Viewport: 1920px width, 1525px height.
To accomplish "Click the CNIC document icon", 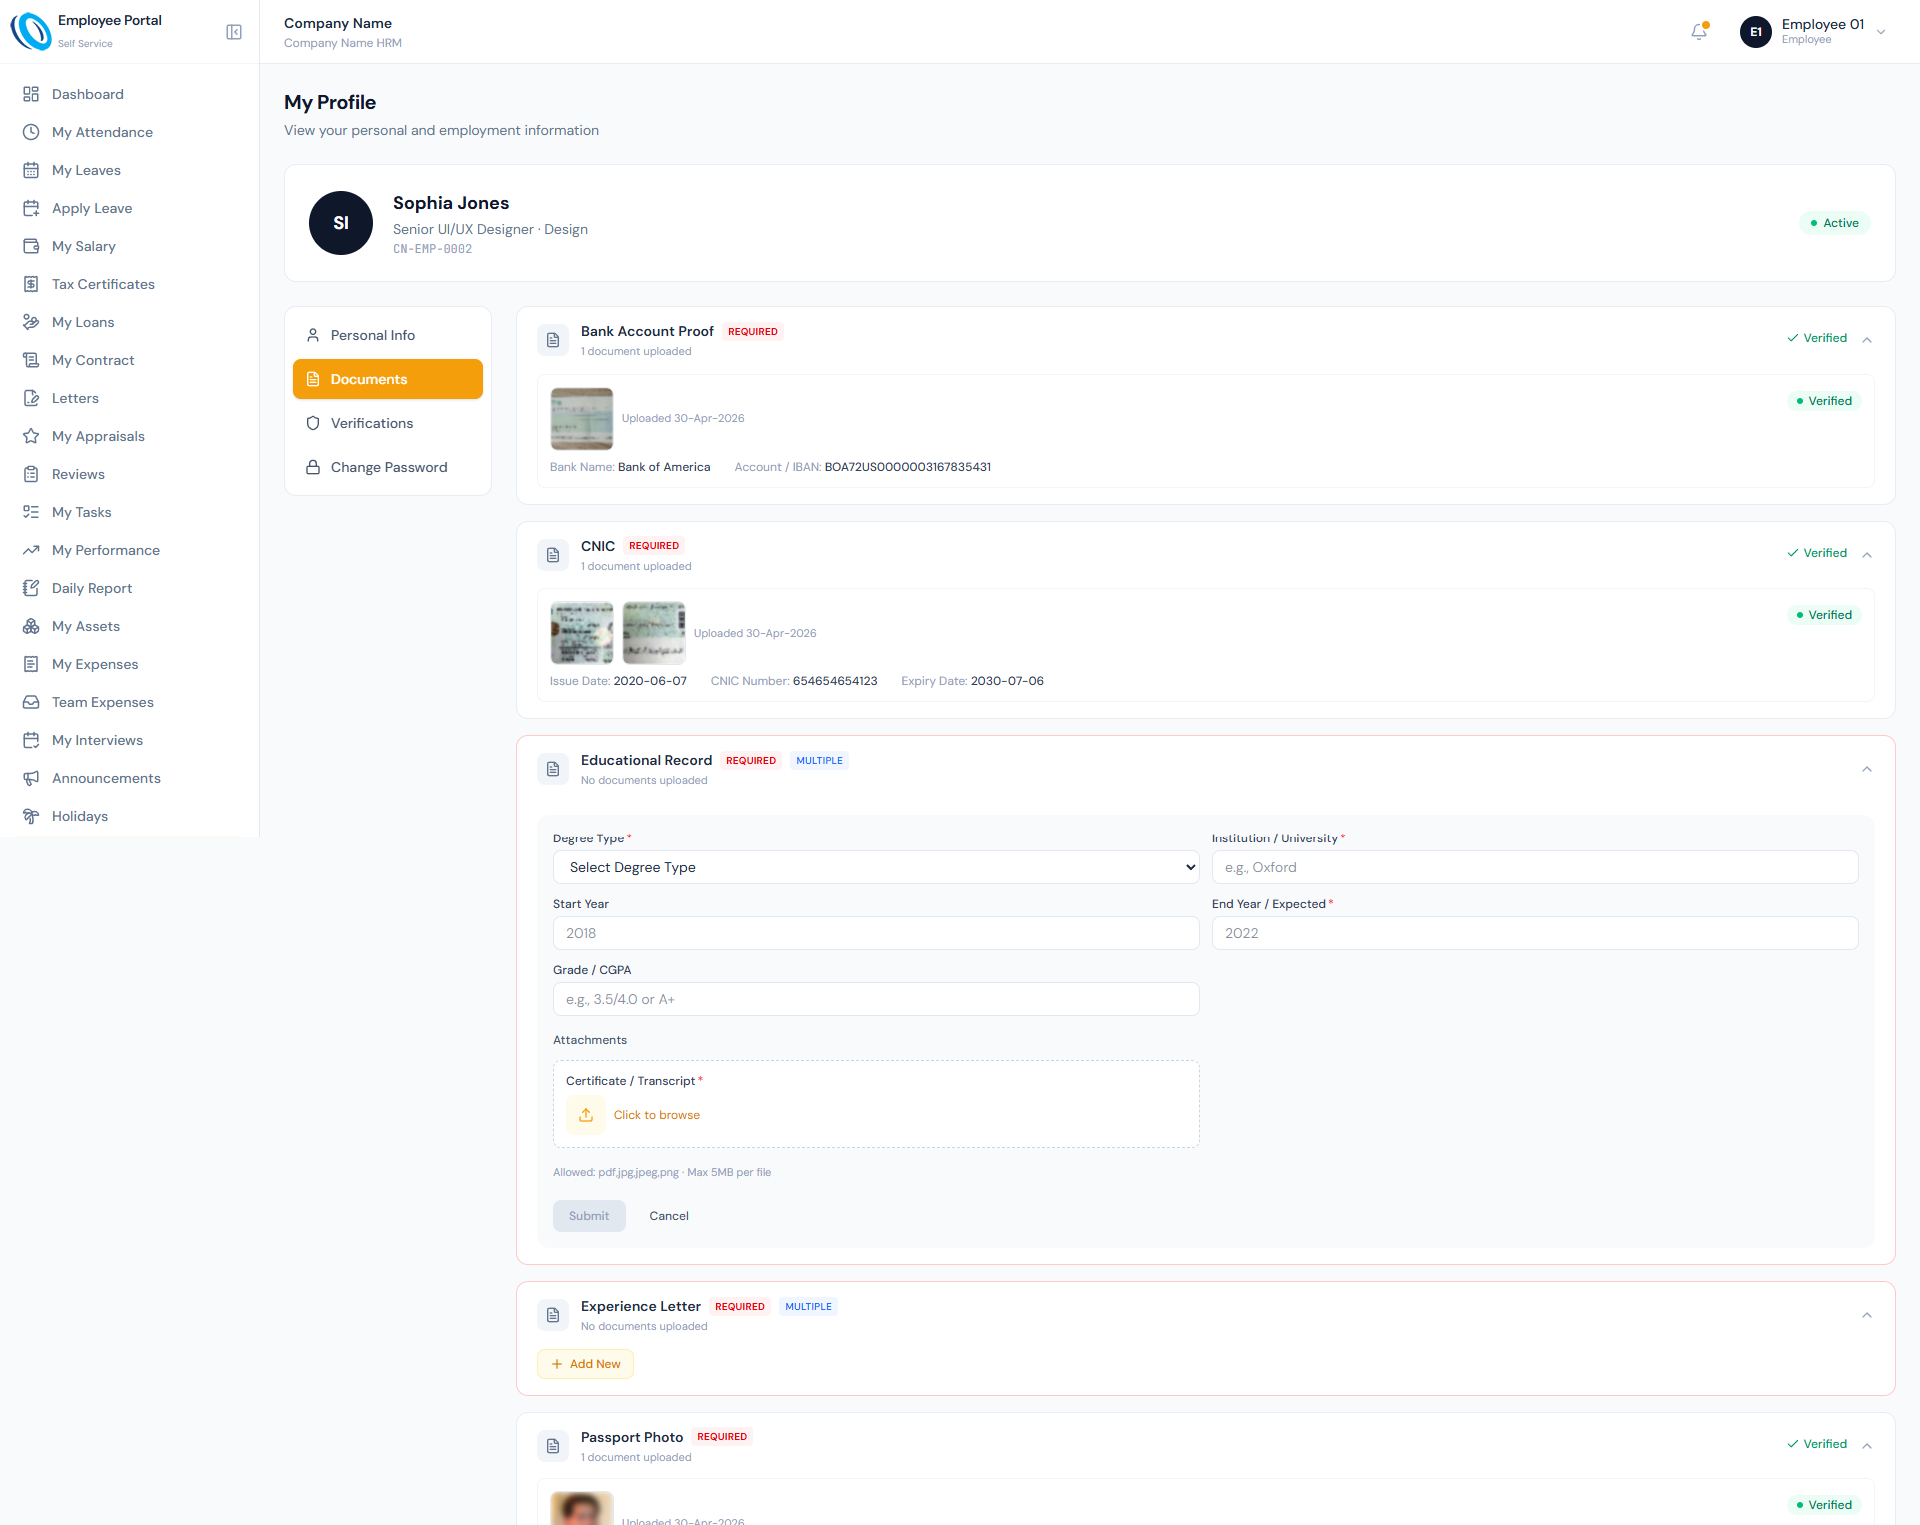I will (x=553, y=555).
